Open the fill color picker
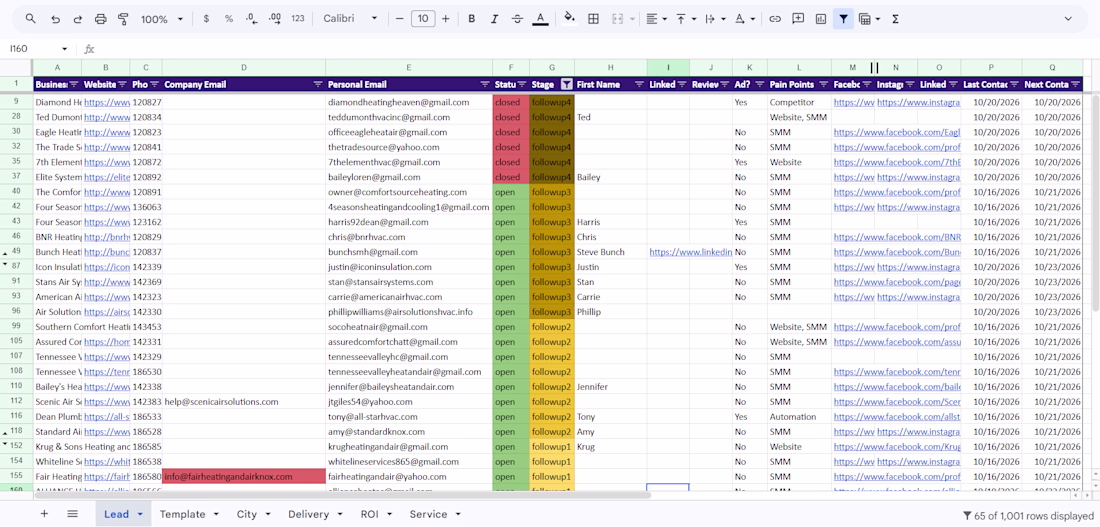 tap(570, 19)
